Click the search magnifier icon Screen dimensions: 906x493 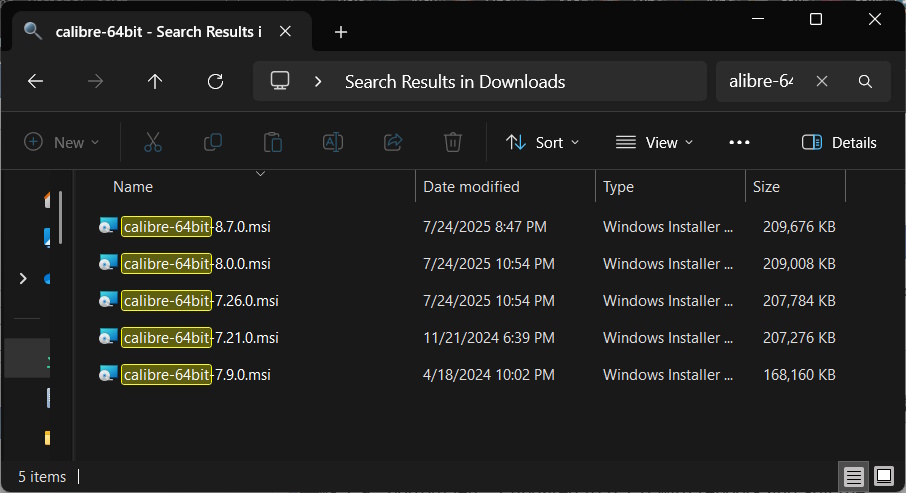[866, 82]
